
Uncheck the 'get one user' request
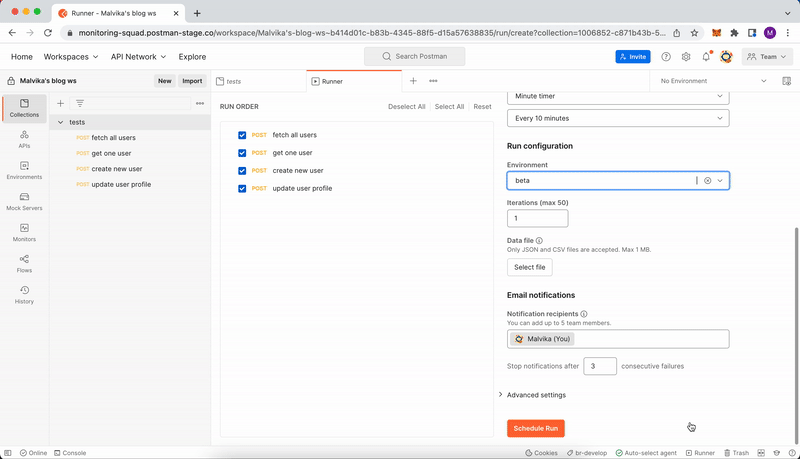point(242,153)
